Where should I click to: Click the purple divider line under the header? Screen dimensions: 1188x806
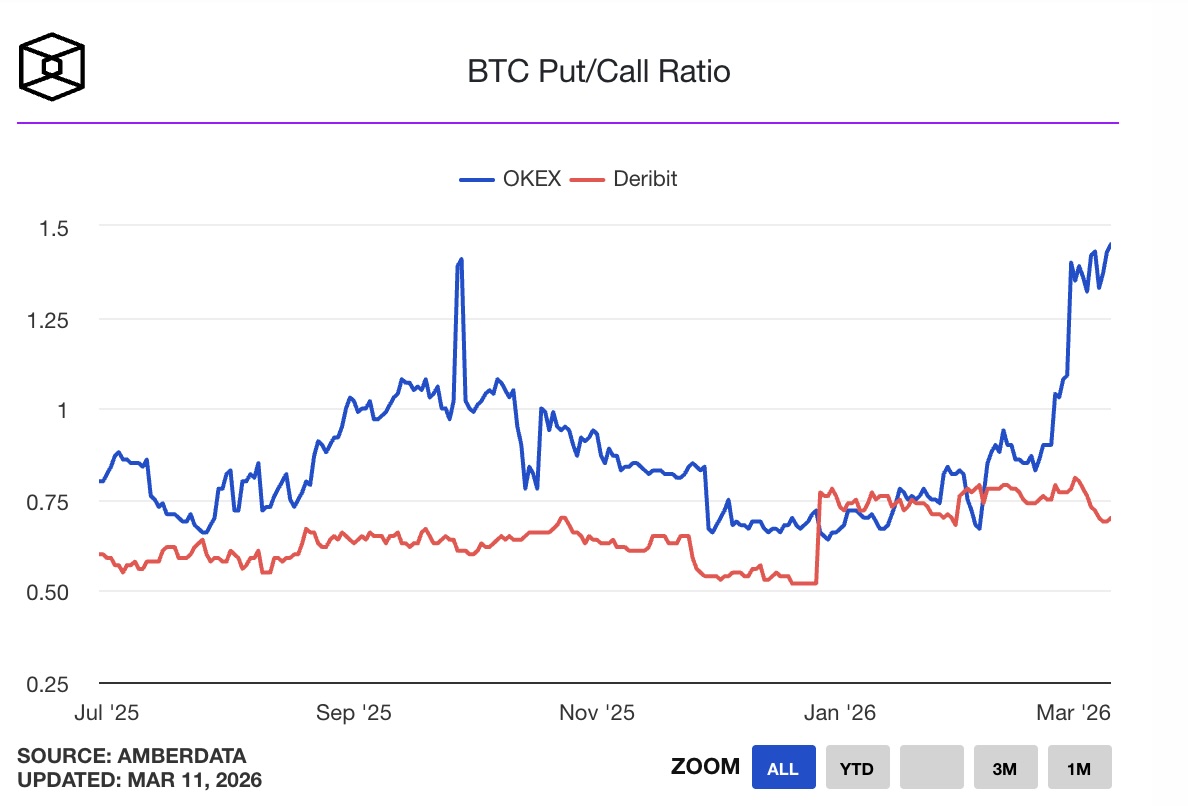(x=569, y=123)
